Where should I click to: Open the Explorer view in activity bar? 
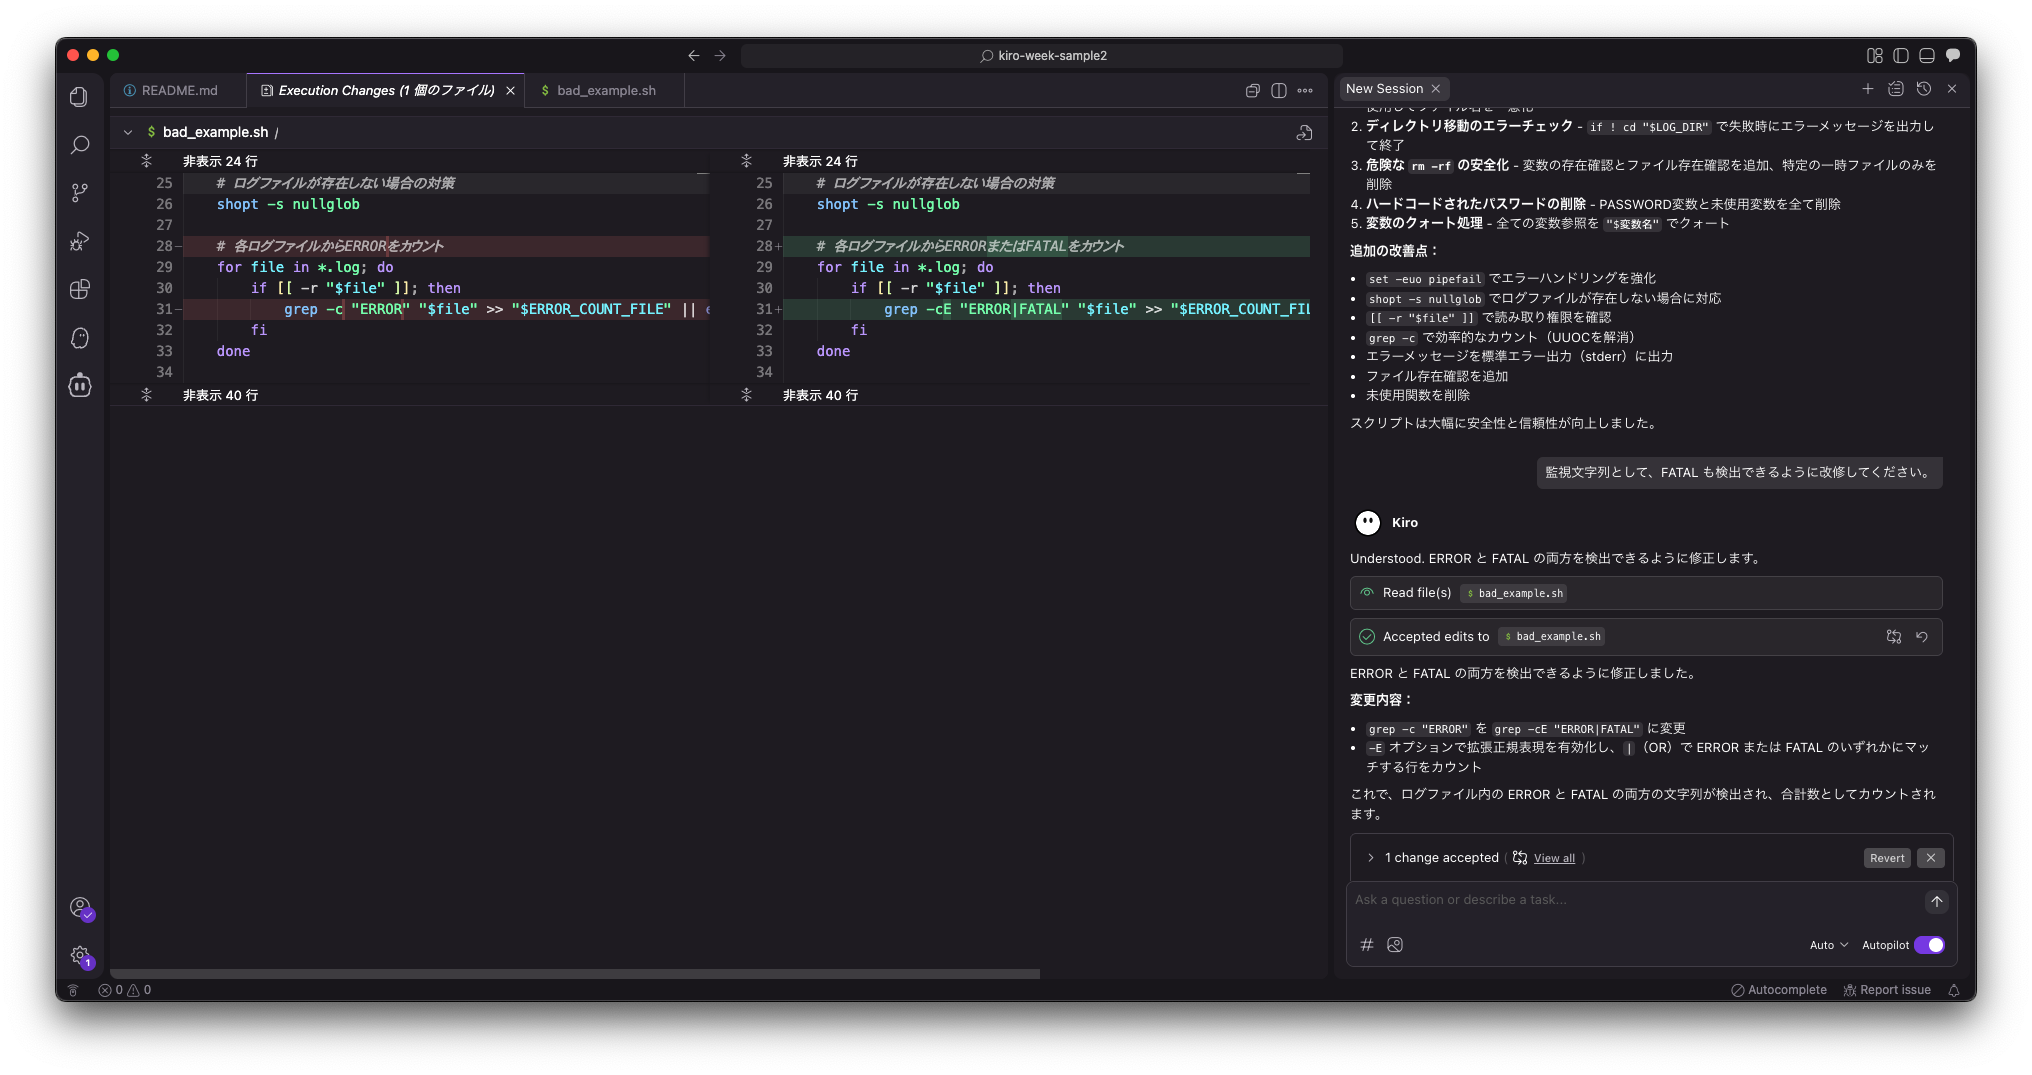[x=79, y=97]
